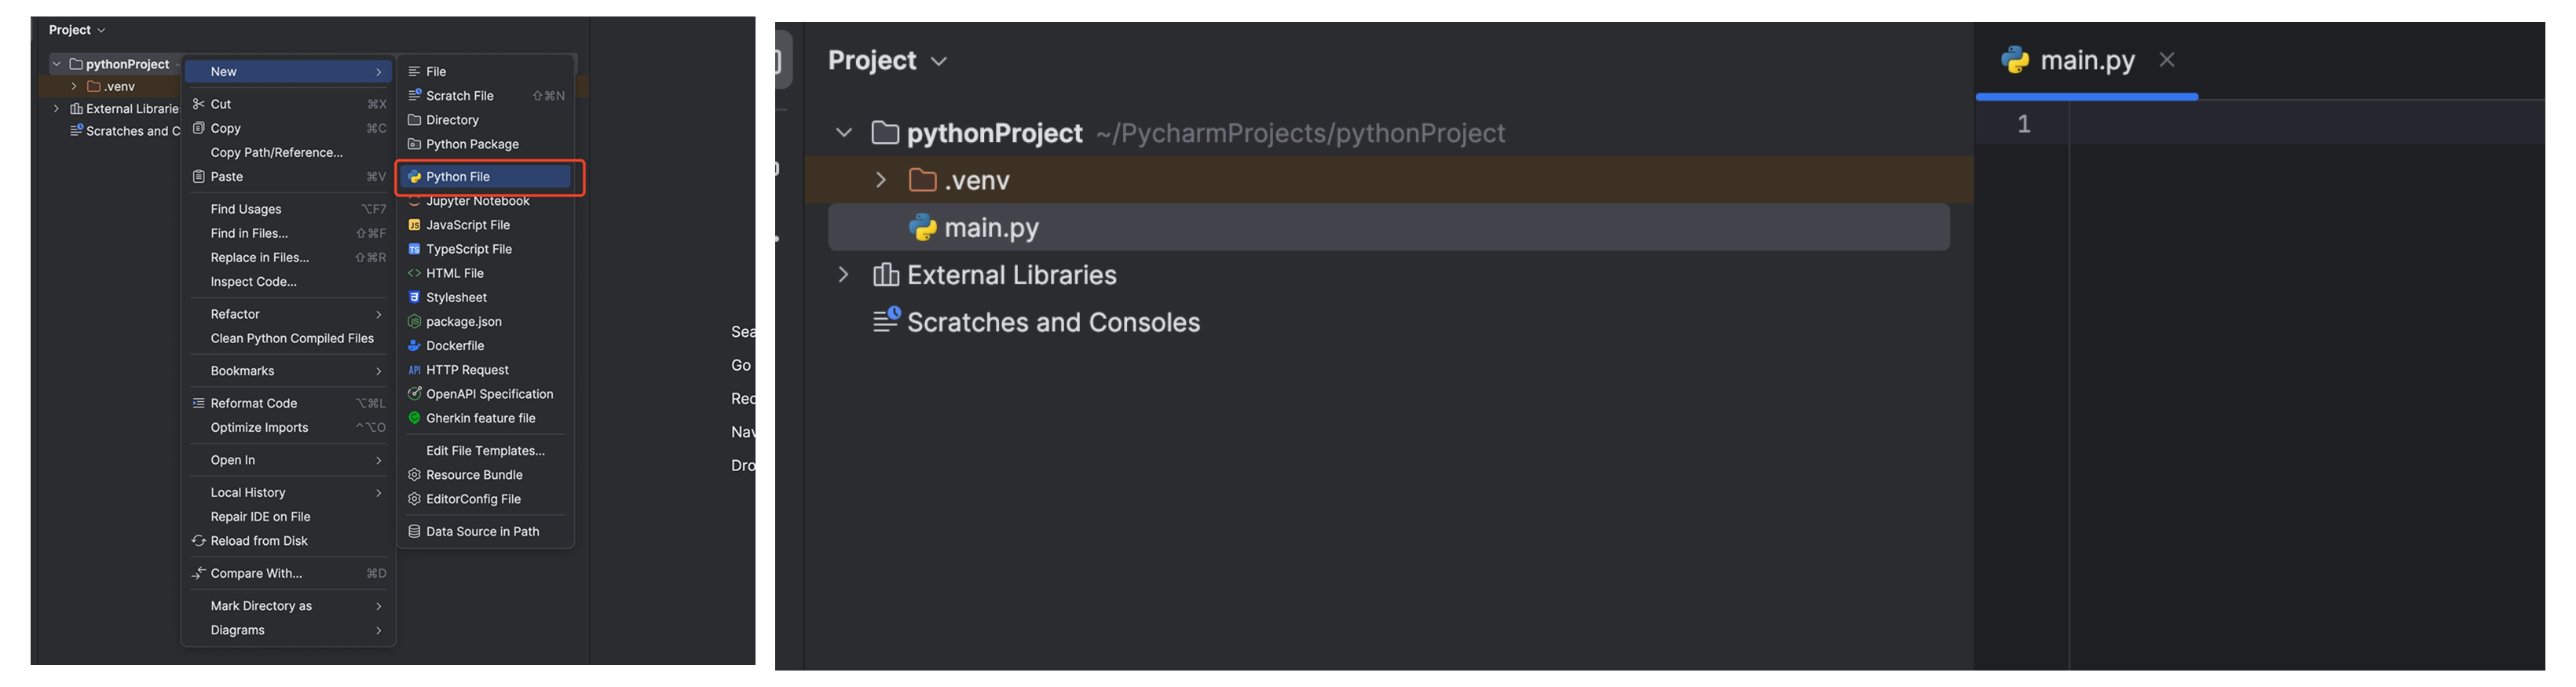
Task: Click the Scratches and Consoles icon
Action: coord(886,321)
